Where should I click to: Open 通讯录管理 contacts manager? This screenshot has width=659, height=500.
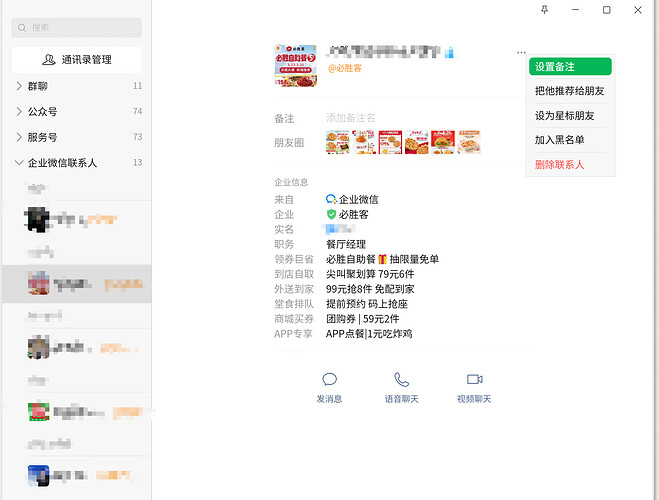[x=76, y=60]
